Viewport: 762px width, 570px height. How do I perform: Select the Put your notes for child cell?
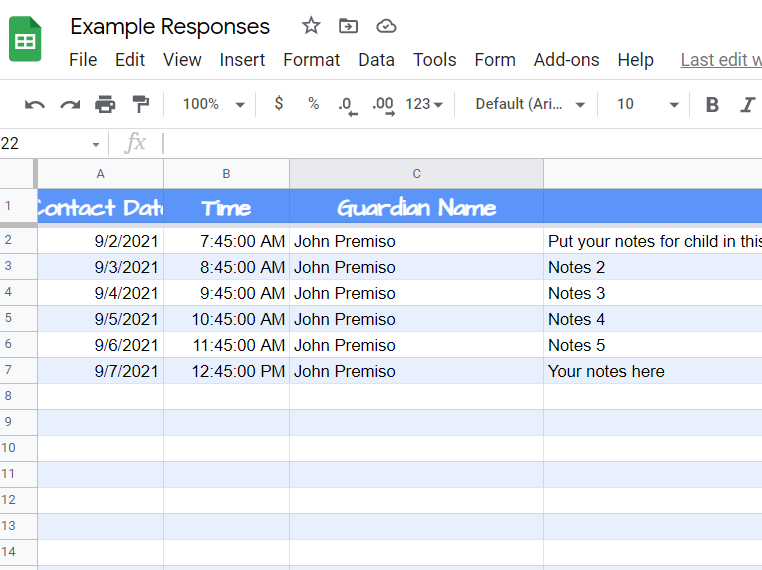(653, 241)
